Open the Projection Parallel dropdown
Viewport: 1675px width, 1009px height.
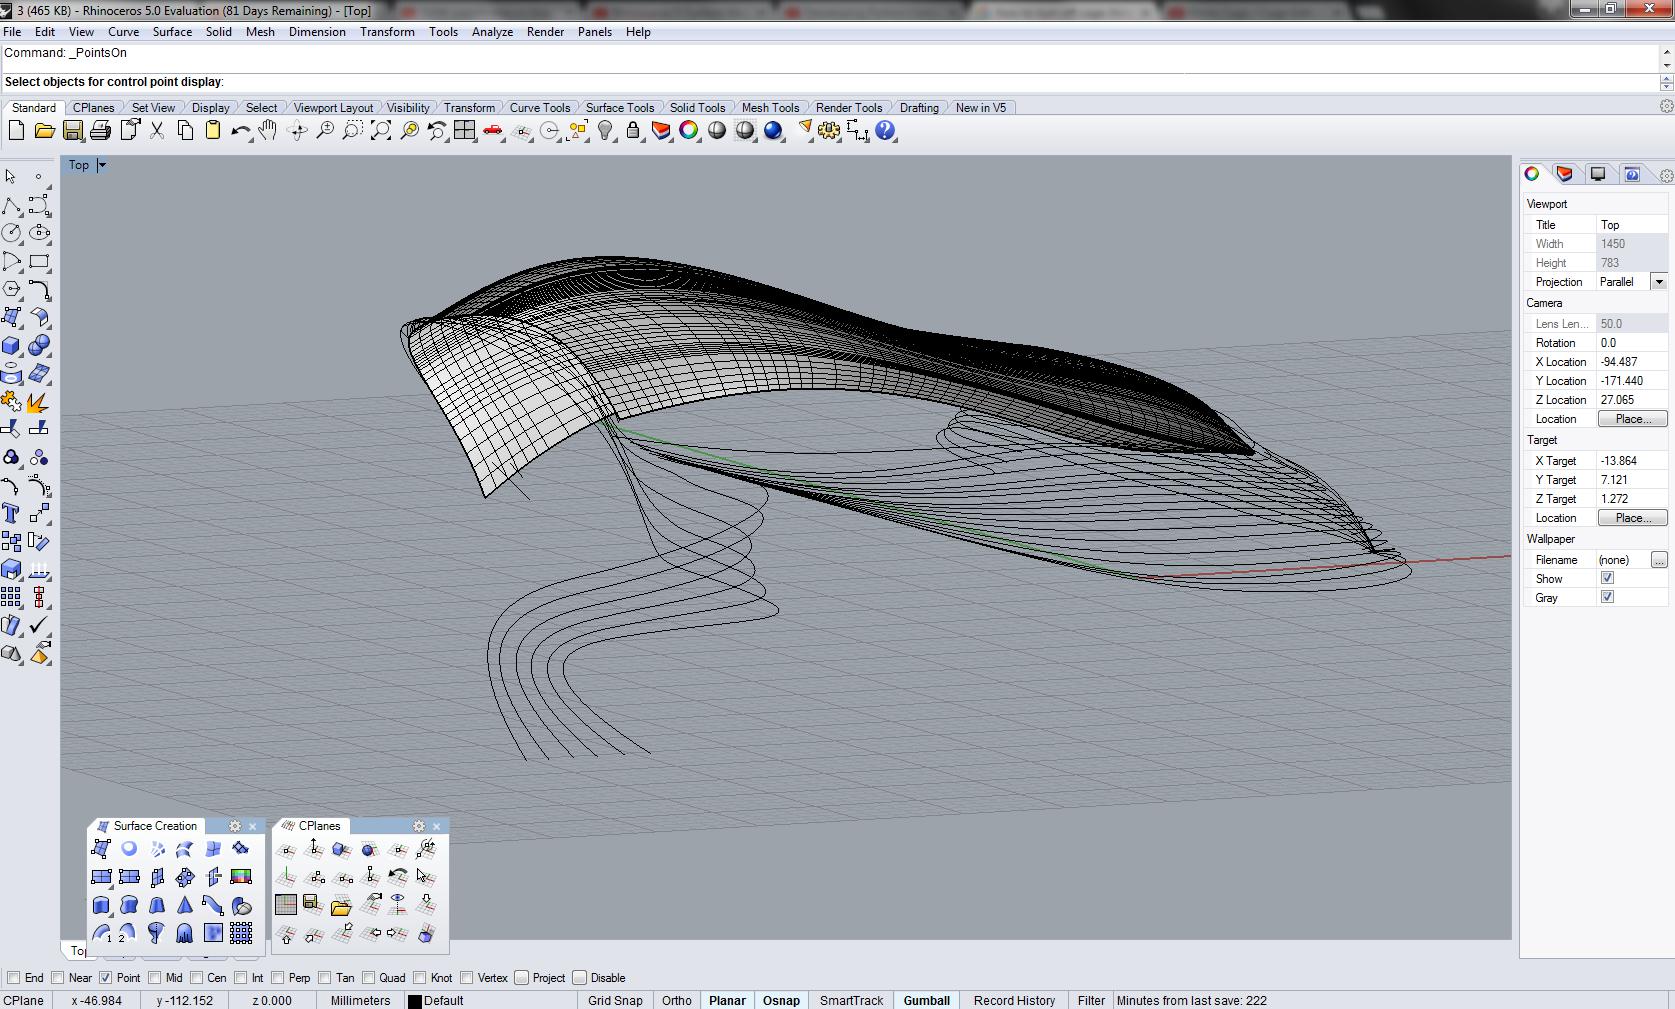tap(1659, 282)
